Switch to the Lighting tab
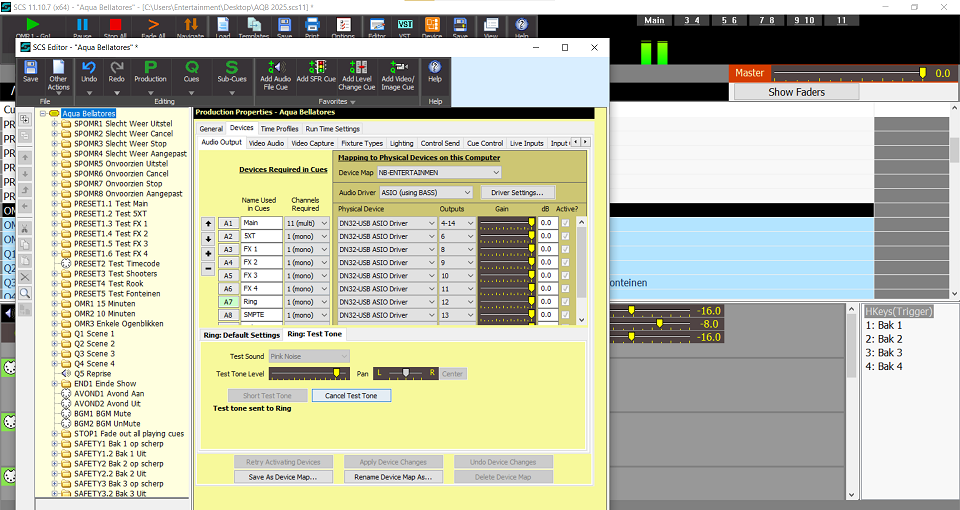 click(x=401, y=143)
